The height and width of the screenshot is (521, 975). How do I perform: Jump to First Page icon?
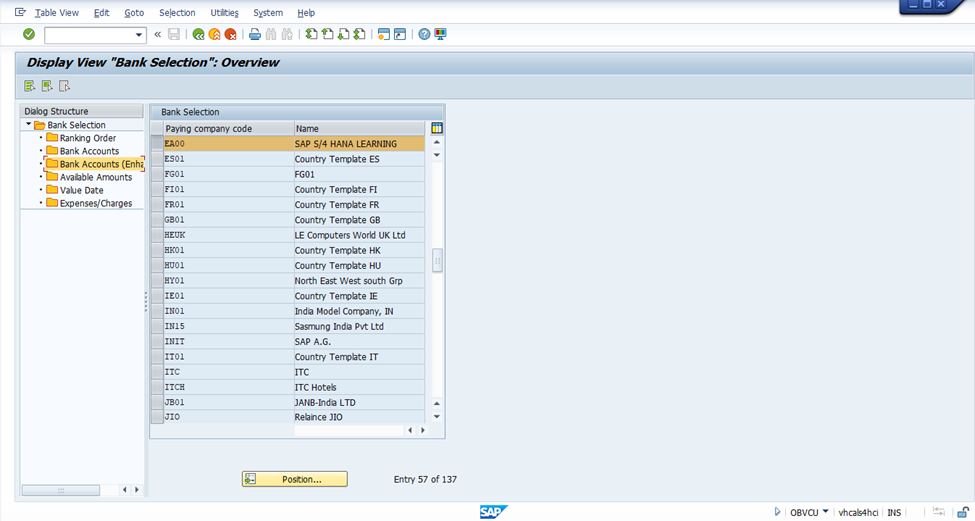coord(312,34)
